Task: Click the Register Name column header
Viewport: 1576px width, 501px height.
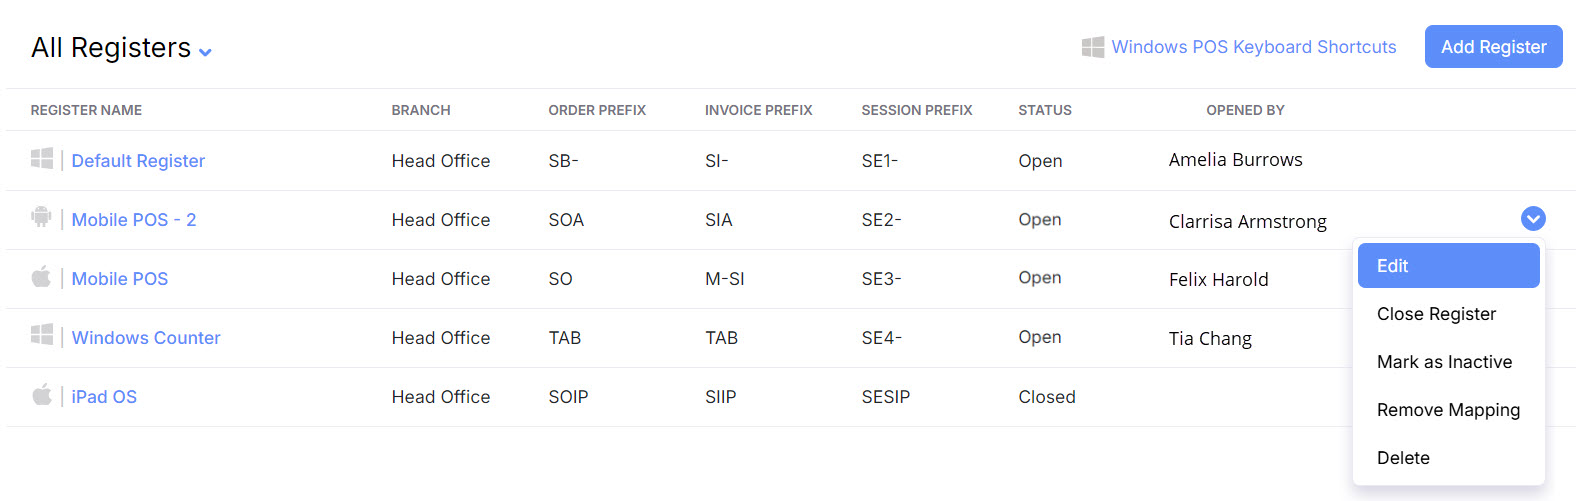Action: [x=86, y=110]
